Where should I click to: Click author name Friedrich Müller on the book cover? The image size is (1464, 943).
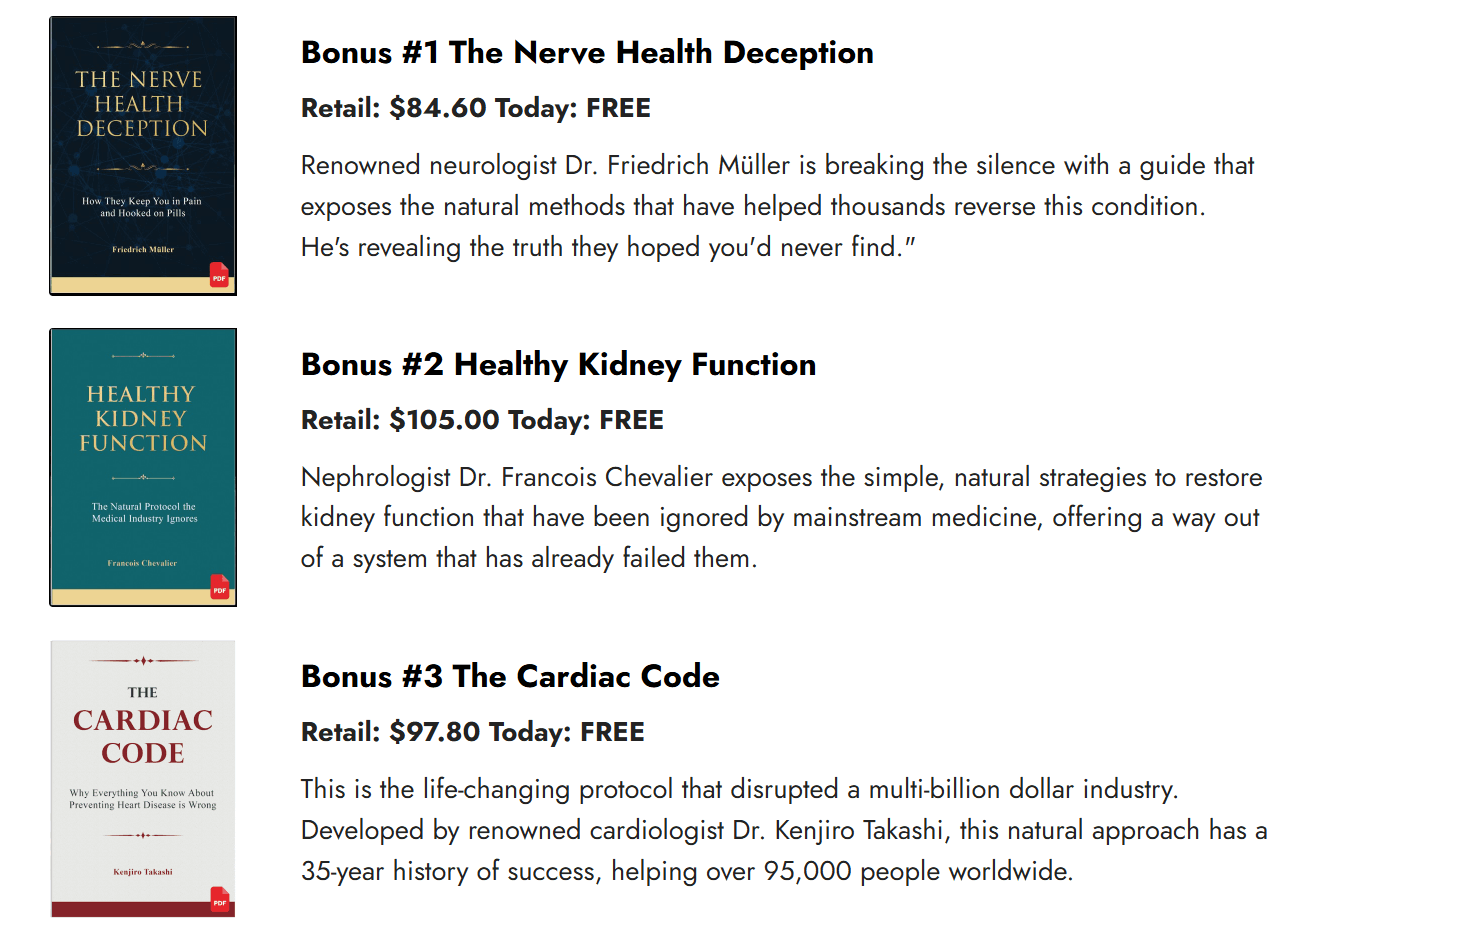point(143,250)
